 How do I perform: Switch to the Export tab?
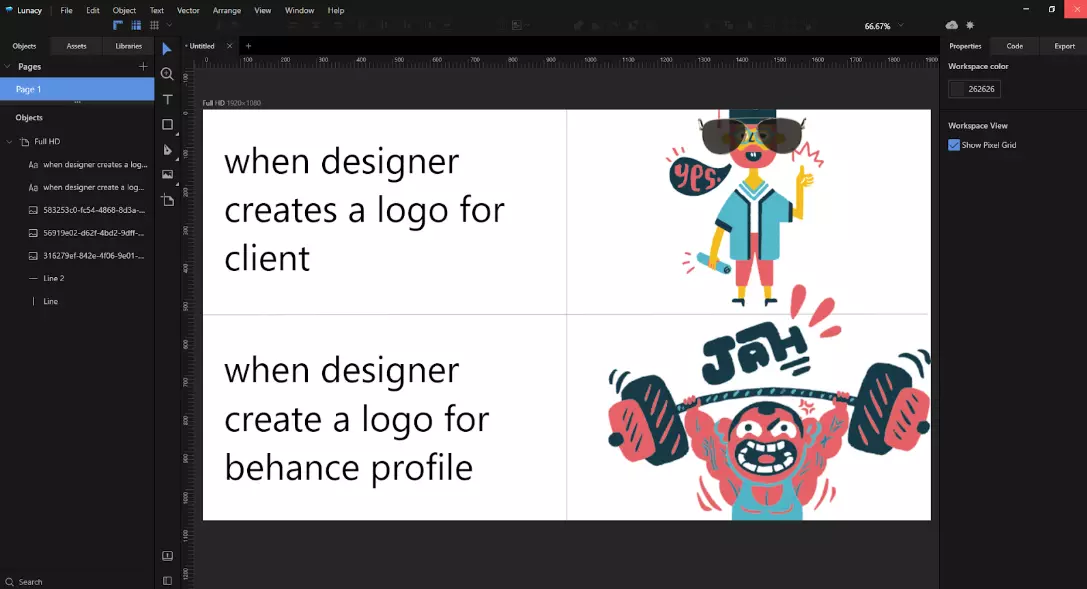[x=1064, y=46]
